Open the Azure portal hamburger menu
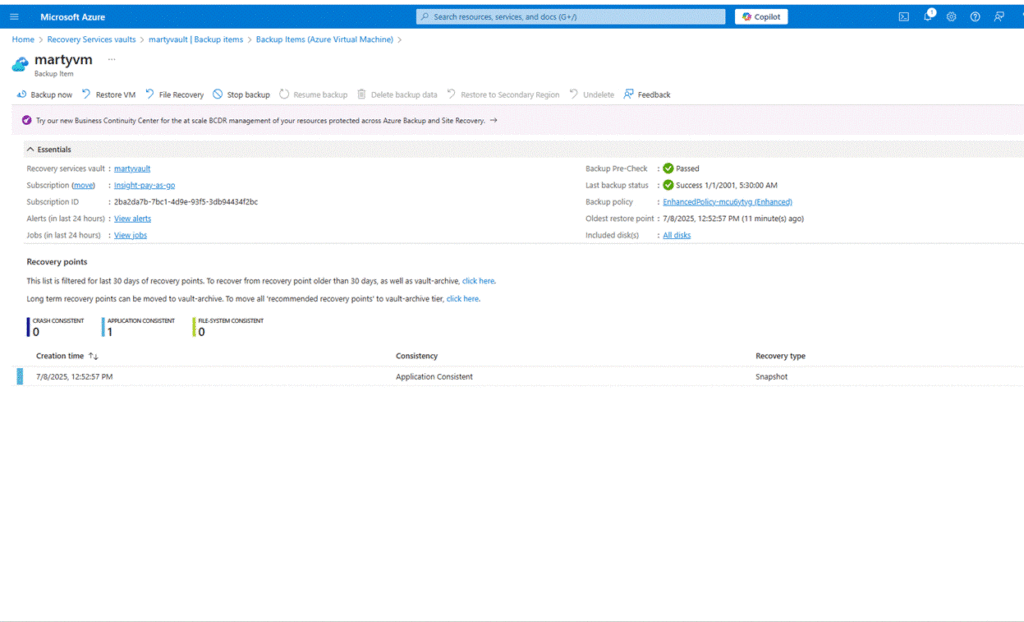This screenshot has width=1024, height=622. [x=14, y=17]
